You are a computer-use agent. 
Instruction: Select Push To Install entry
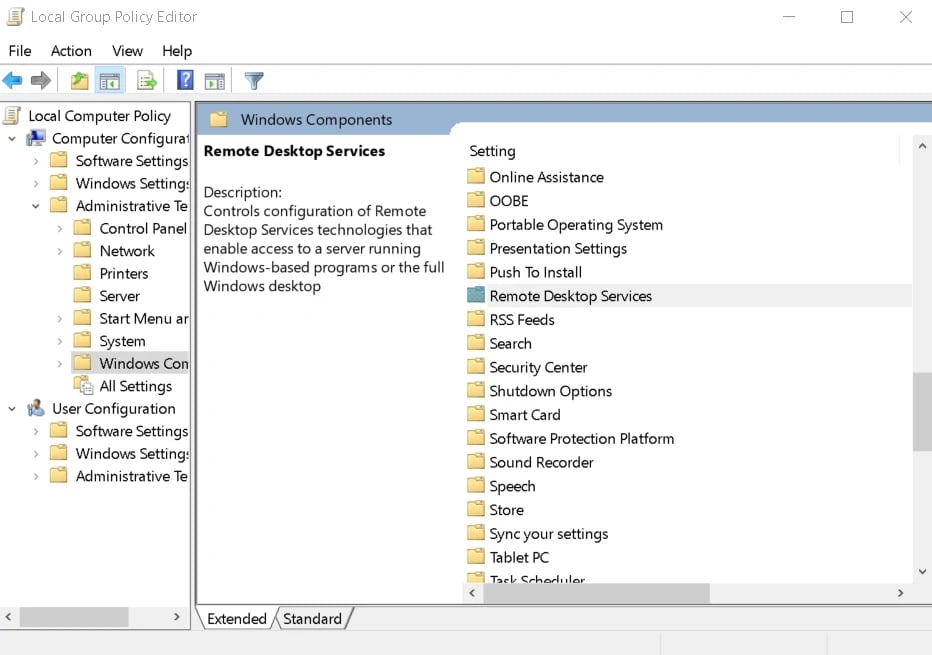[535, 272]
